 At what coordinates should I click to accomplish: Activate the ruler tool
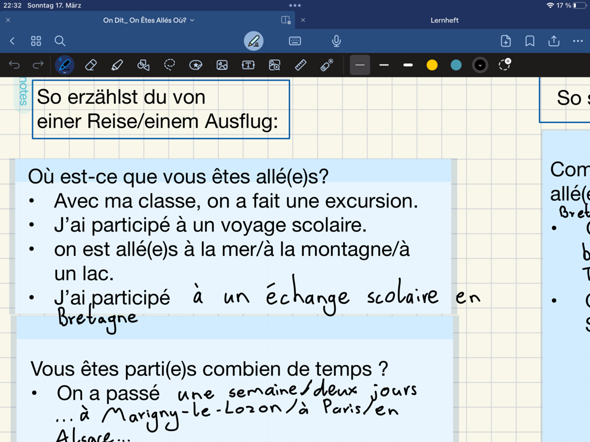pos(300,65)
